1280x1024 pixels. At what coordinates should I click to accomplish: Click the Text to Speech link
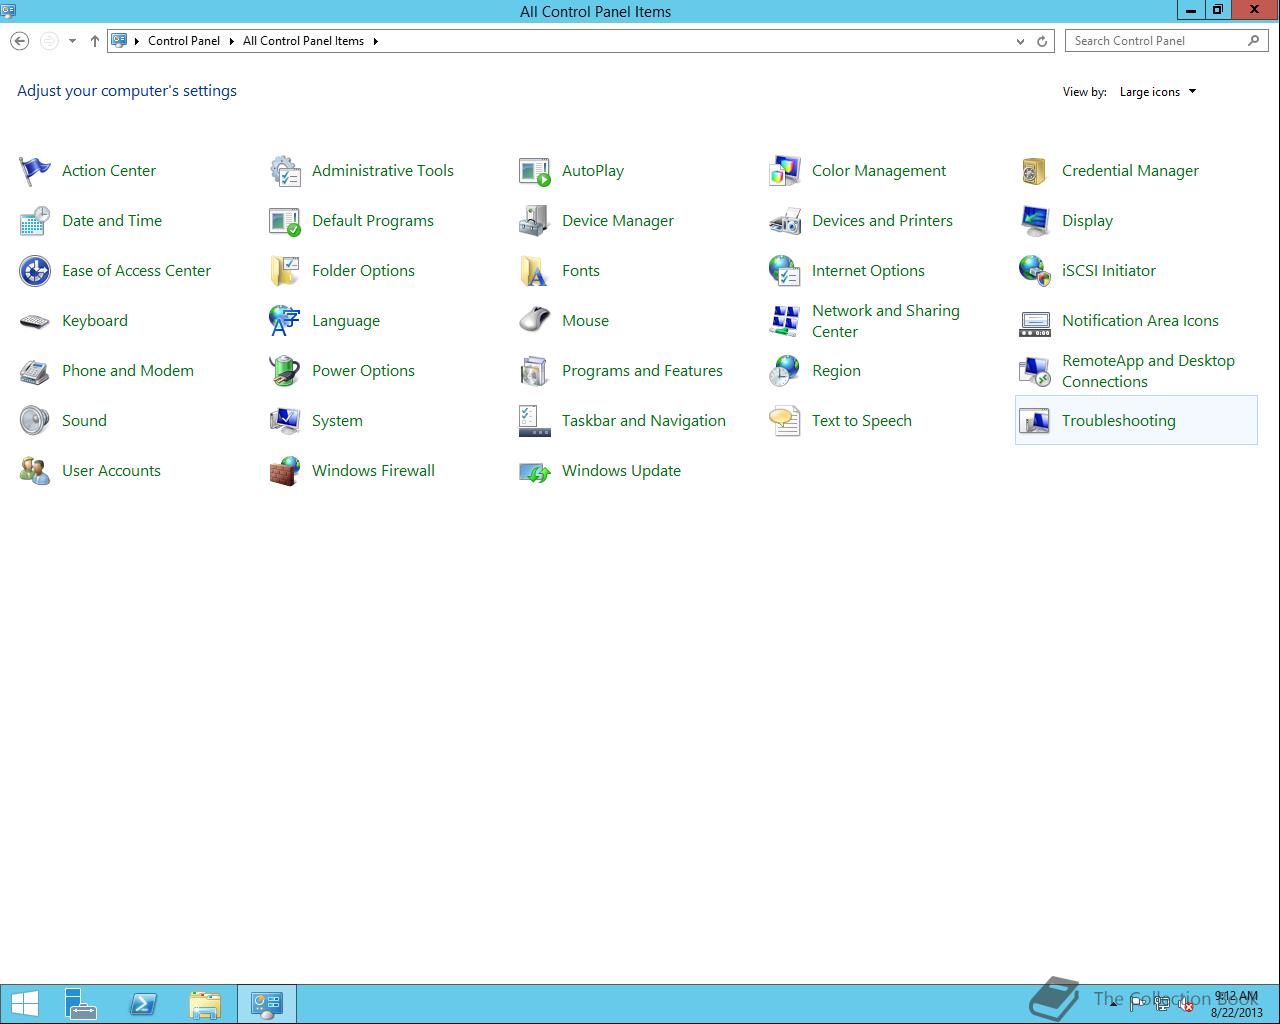(862, 421)
